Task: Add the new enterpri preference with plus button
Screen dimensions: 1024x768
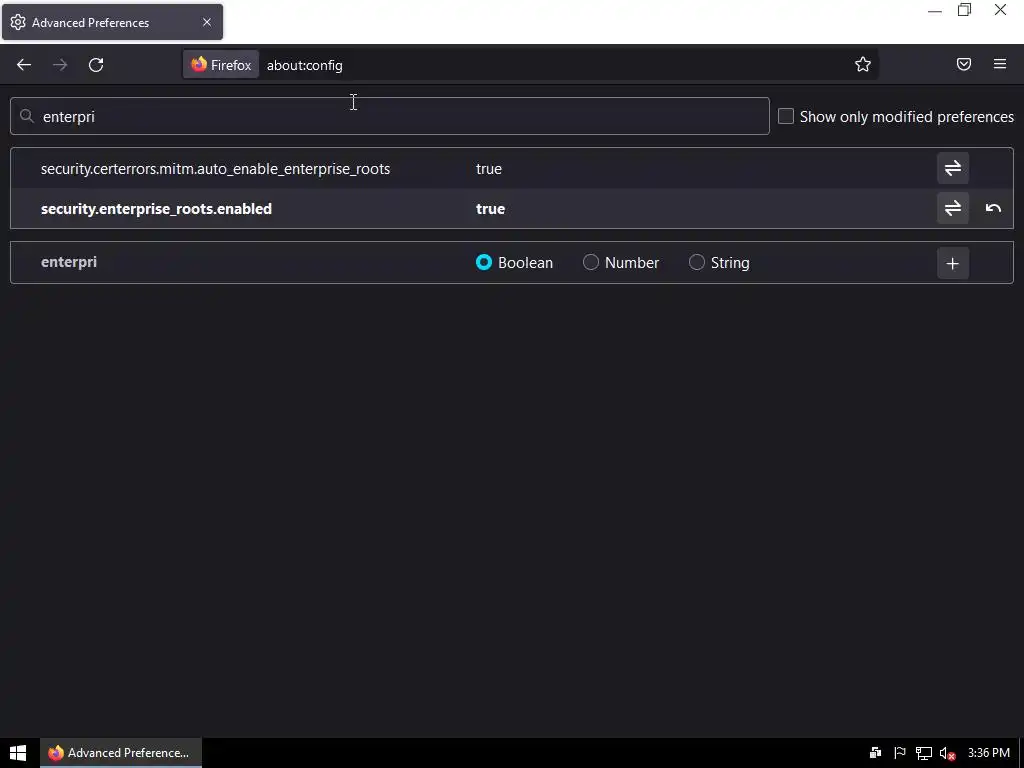Action: point(953,263)
